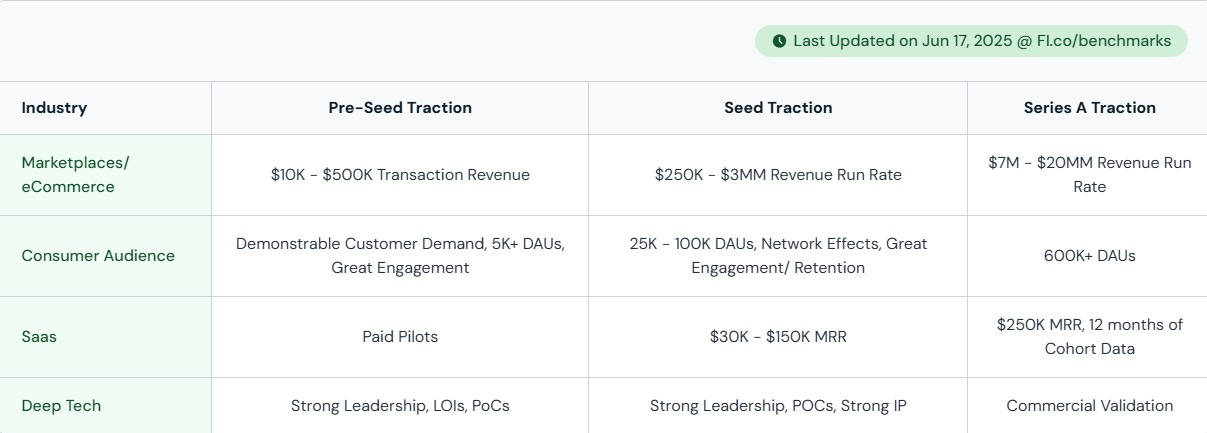
Task: Select the Paid Pilots cell
Action: coord(400,337)
